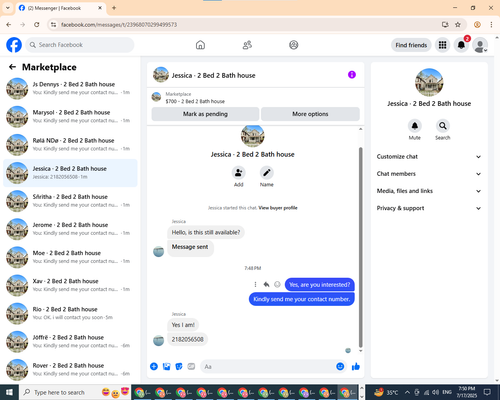Open the tab search dropdown in Chrome

click(x=8, y=8)
